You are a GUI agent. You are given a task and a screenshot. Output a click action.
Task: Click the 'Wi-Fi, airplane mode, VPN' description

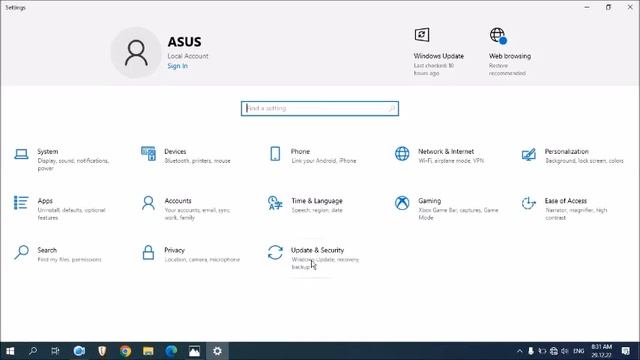[x=451, y=161]
